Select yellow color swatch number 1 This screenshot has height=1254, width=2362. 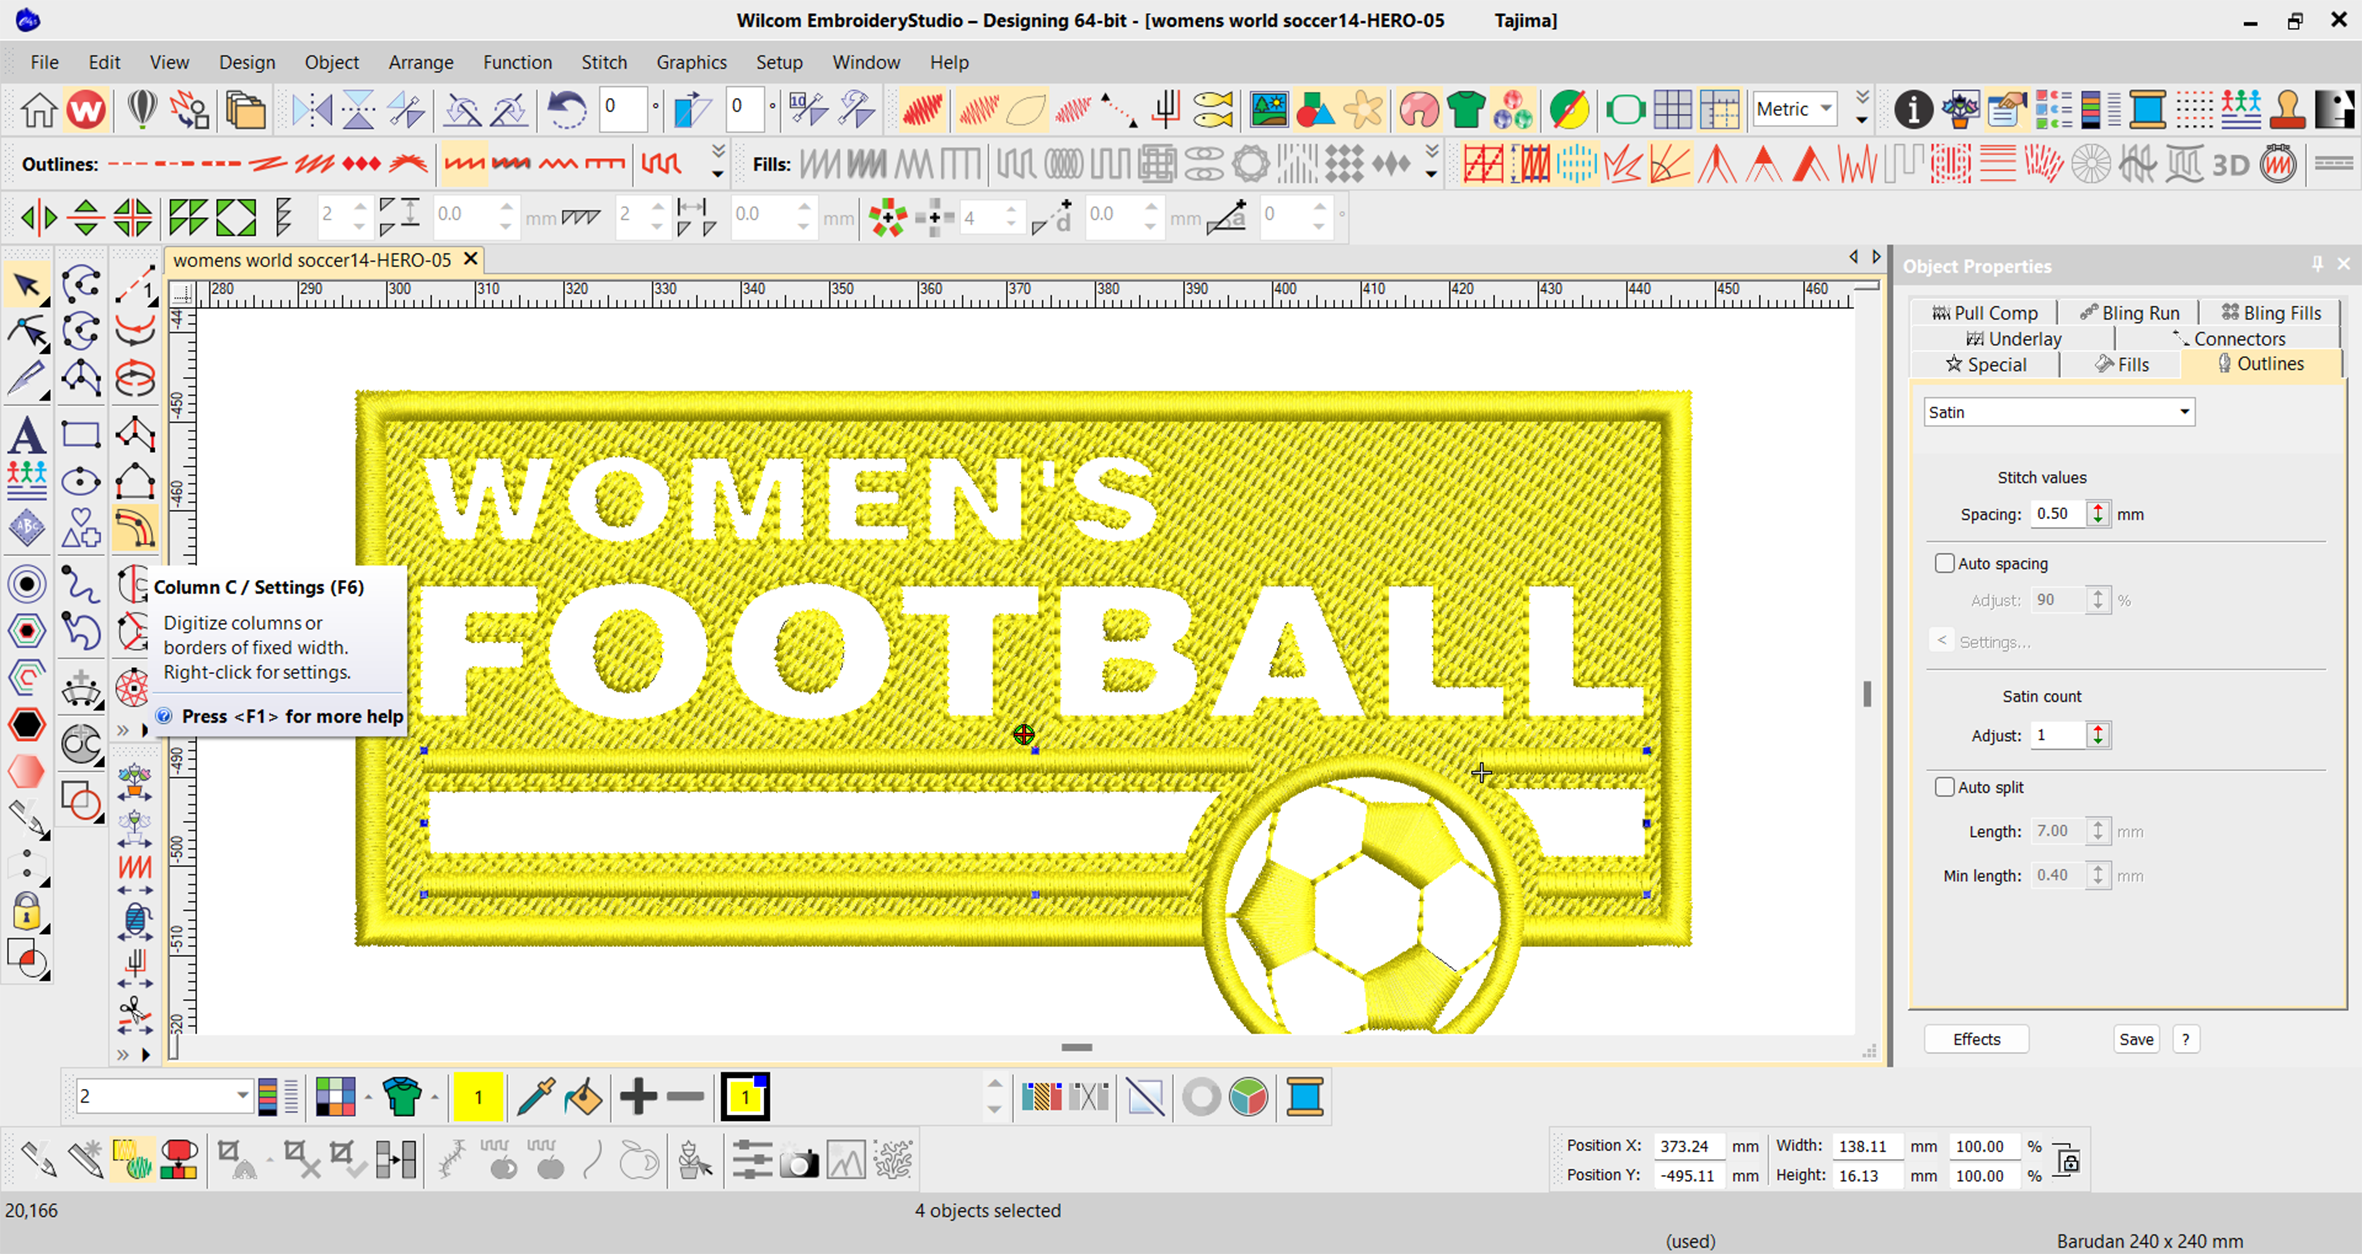click(478, 1097)
